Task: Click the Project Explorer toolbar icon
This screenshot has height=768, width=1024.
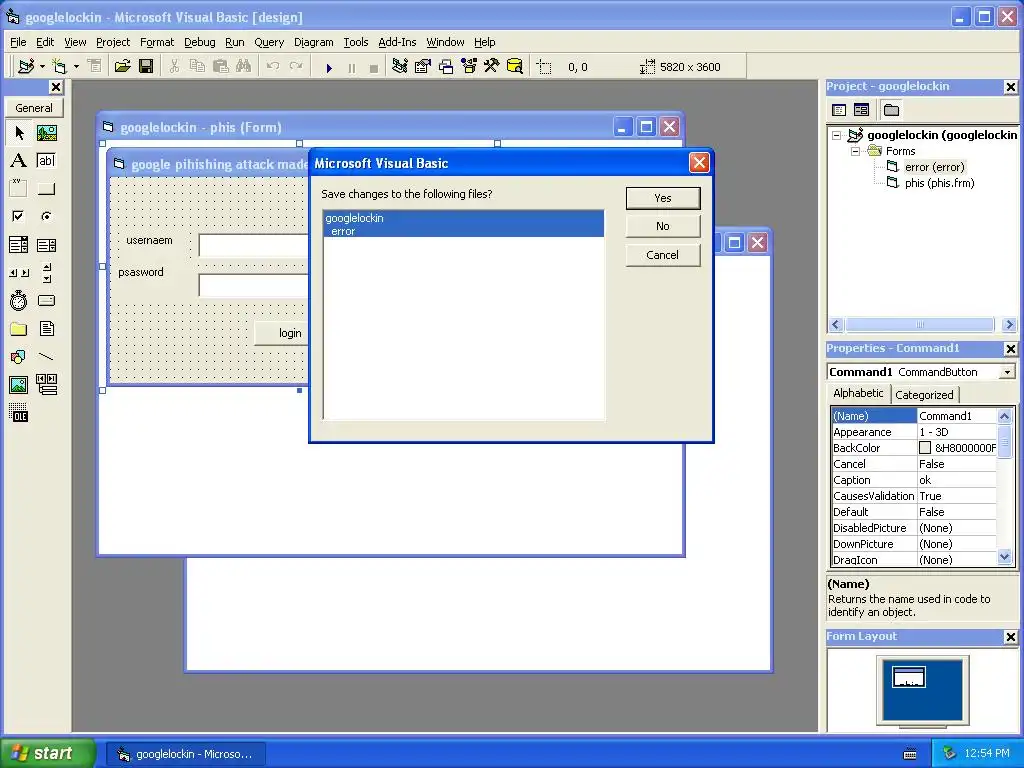Action: click(400, 66)
